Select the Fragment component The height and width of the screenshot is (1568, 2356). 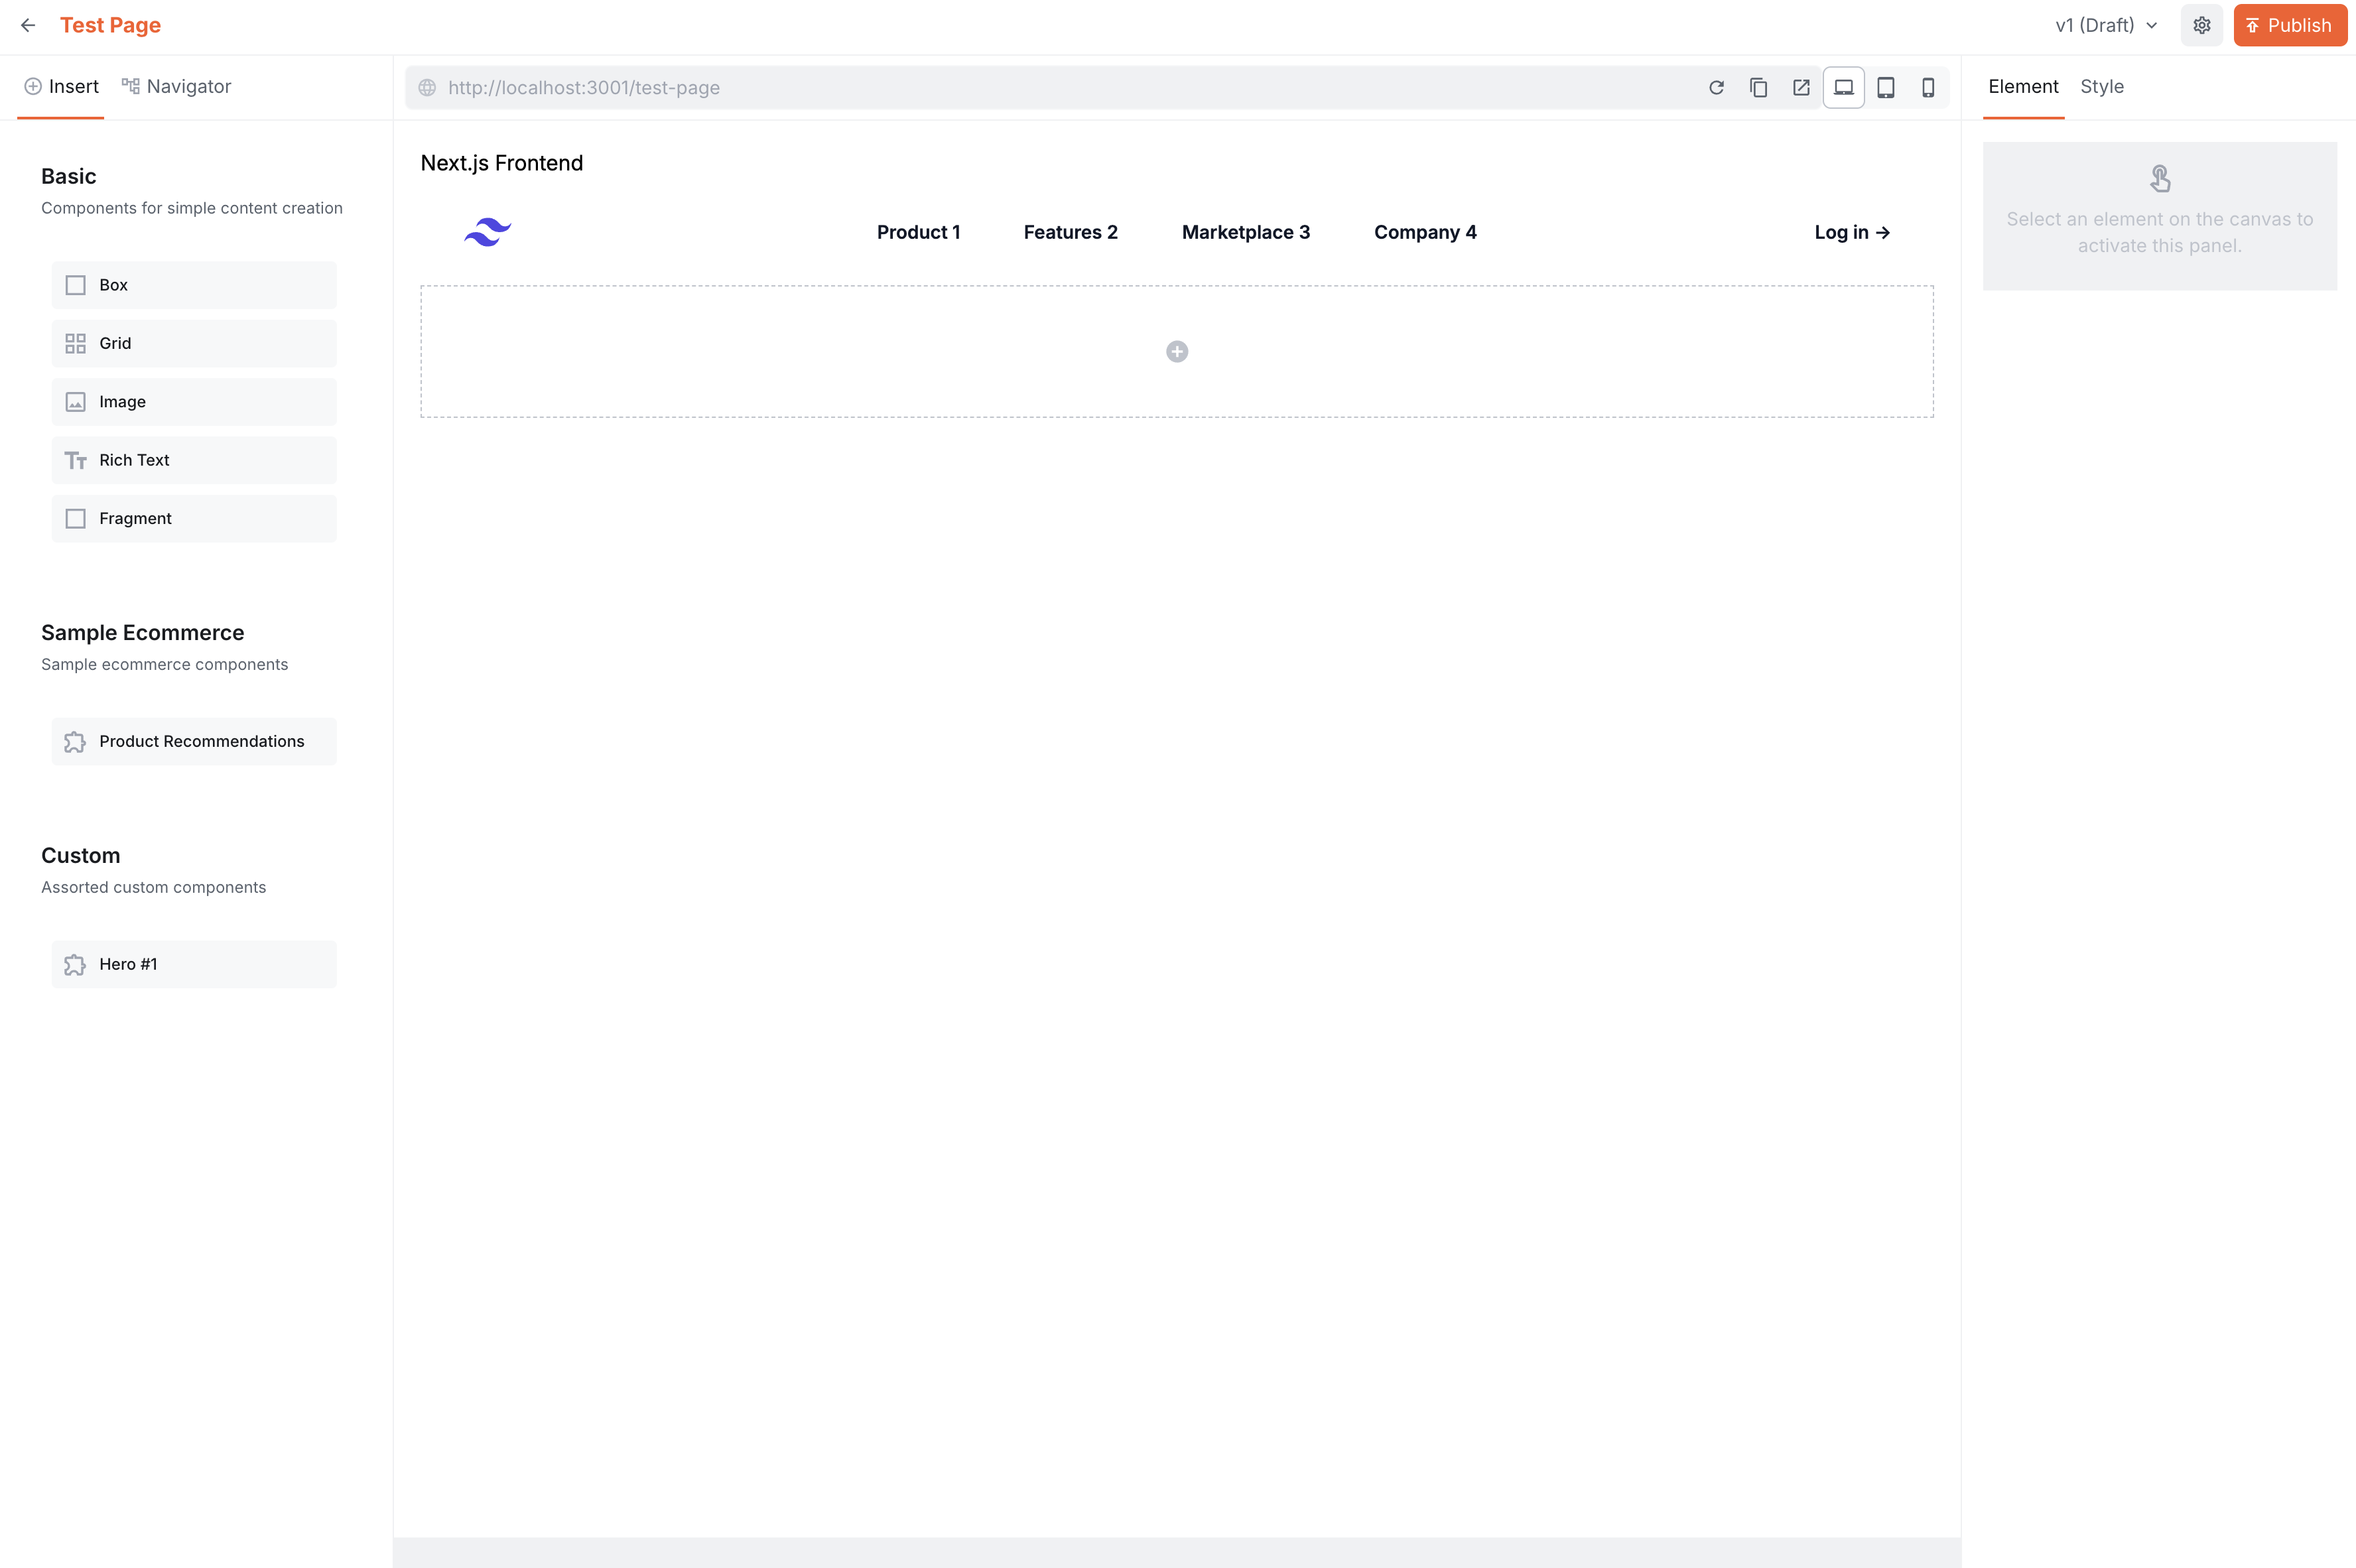[x=193, y=518]
